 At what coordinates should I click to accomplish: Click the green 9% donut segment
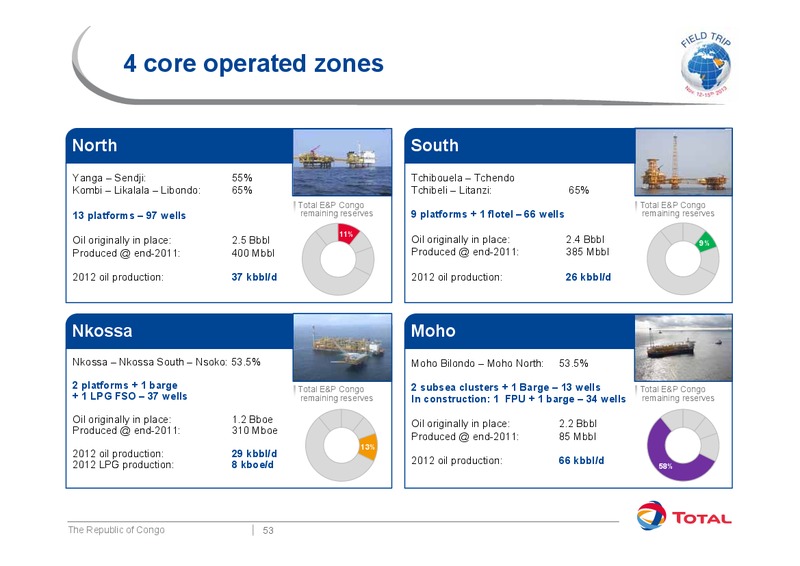706,242
